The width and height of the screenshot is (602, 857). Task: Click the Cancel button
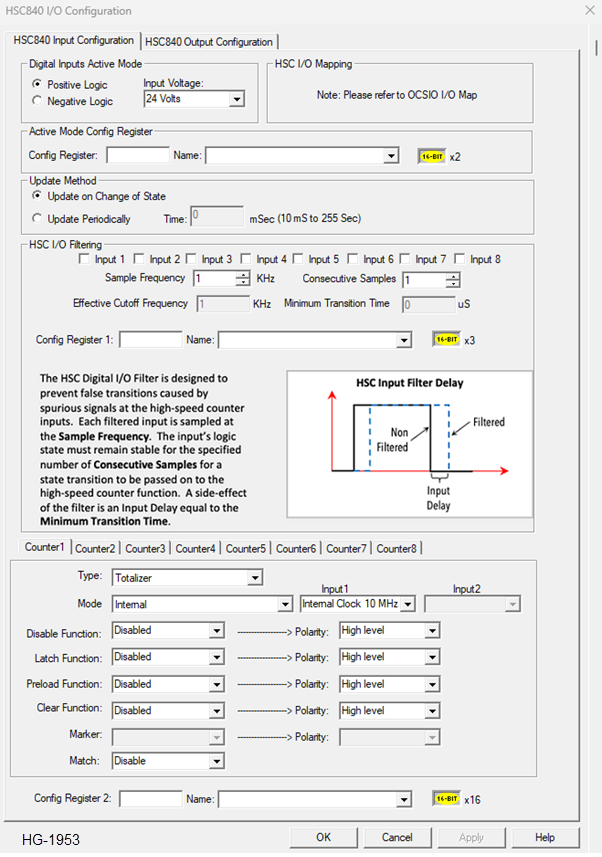coord(397,837)
